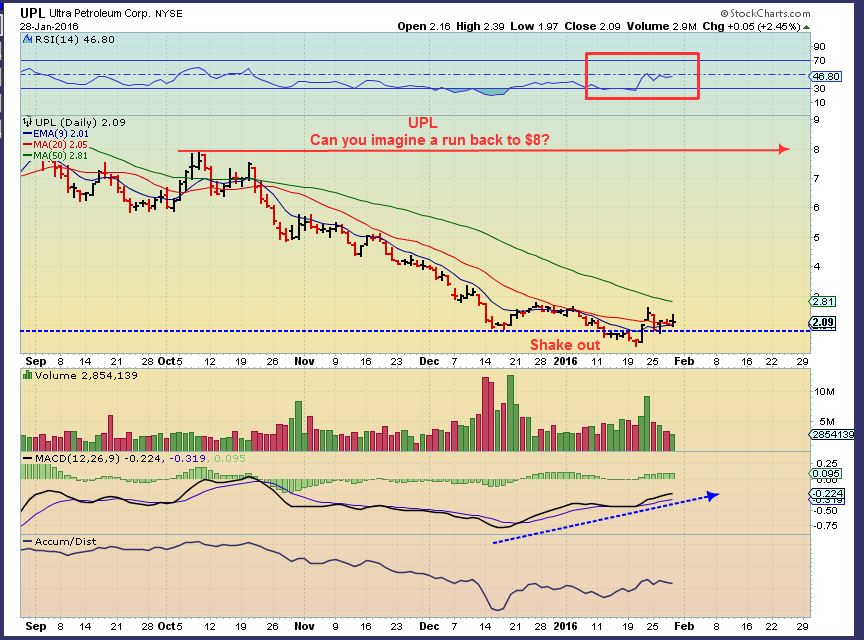
Task: Click the MA(50) 2.81 legend entry
Action: click(55, 155)
